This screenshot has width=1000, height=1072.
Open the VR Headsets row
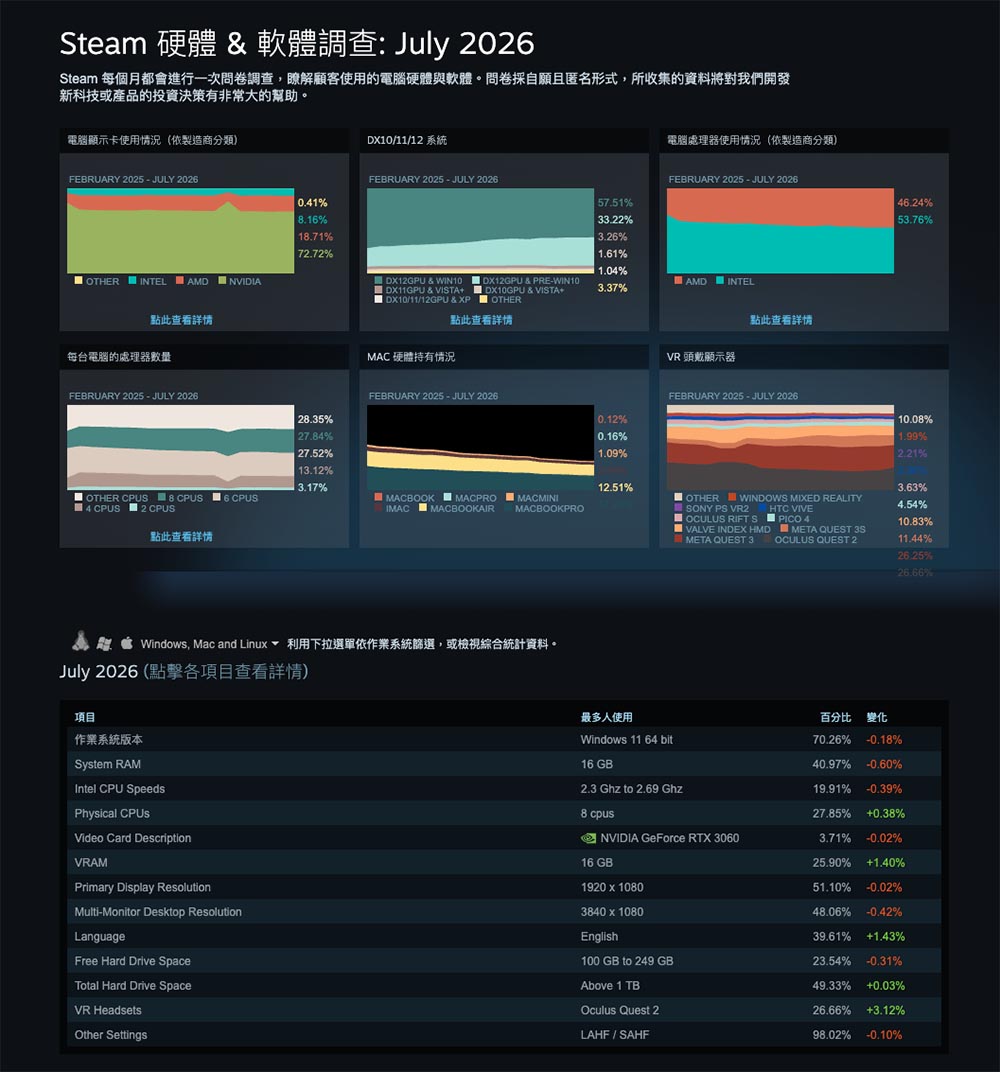pyautogui.click(x=504, y=1010)
